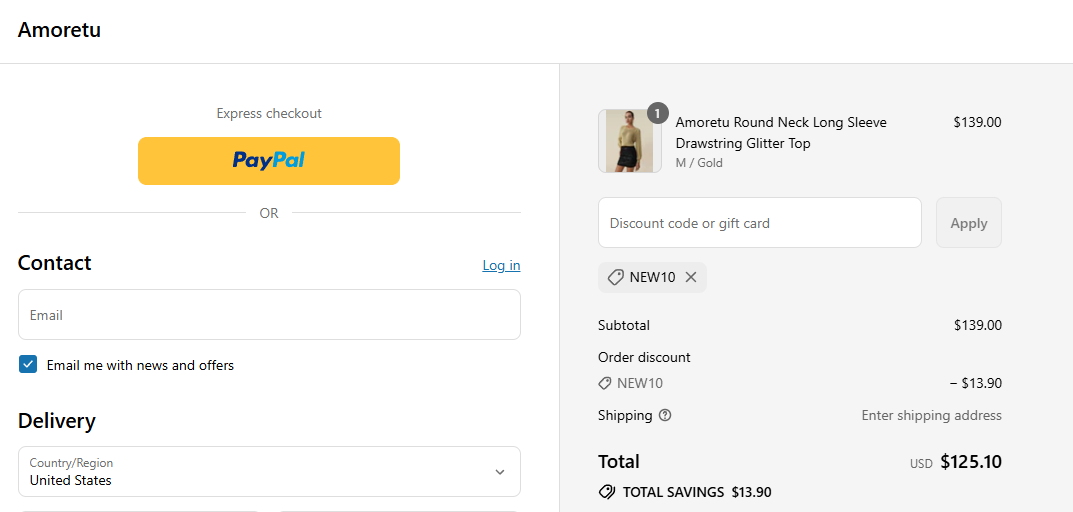
Task: Click the variant text M / Gold
Action: click(699, 163)
